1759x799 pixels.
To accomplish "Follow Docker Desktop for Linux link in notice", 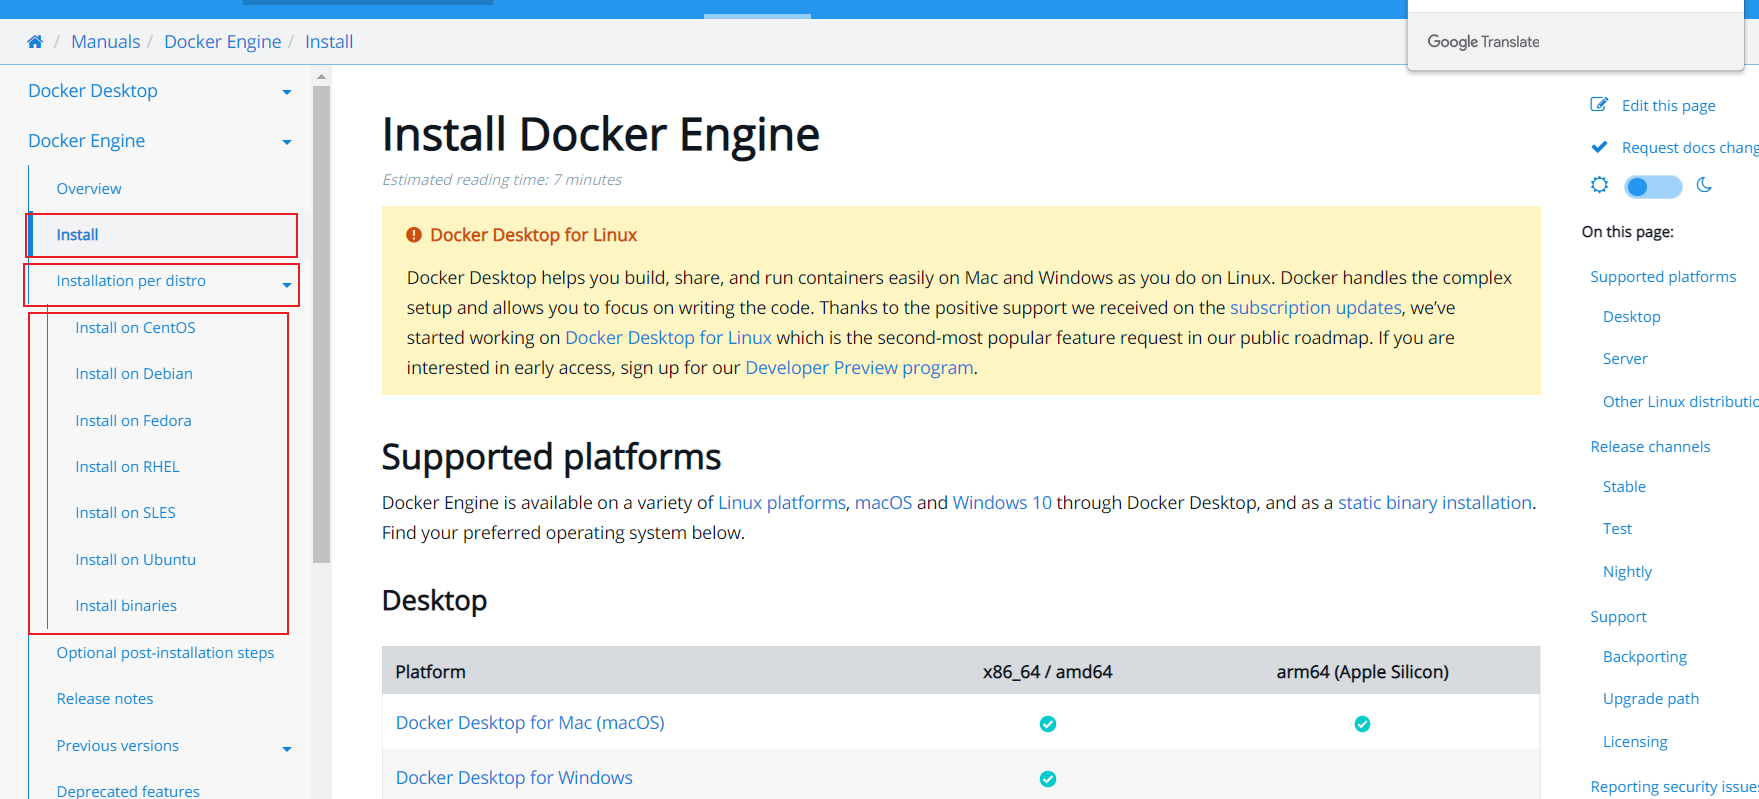I will [x=668, y=338].
